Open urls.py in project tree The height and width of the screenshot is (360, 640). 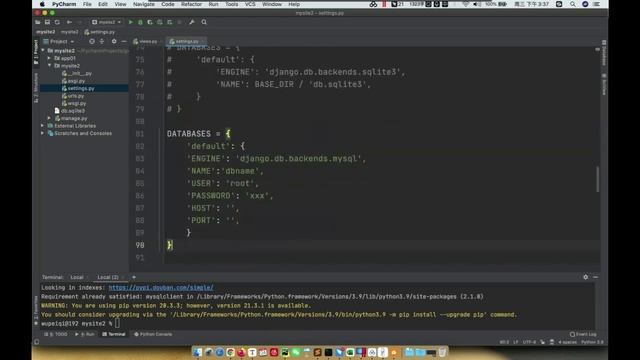pos(73,96)
